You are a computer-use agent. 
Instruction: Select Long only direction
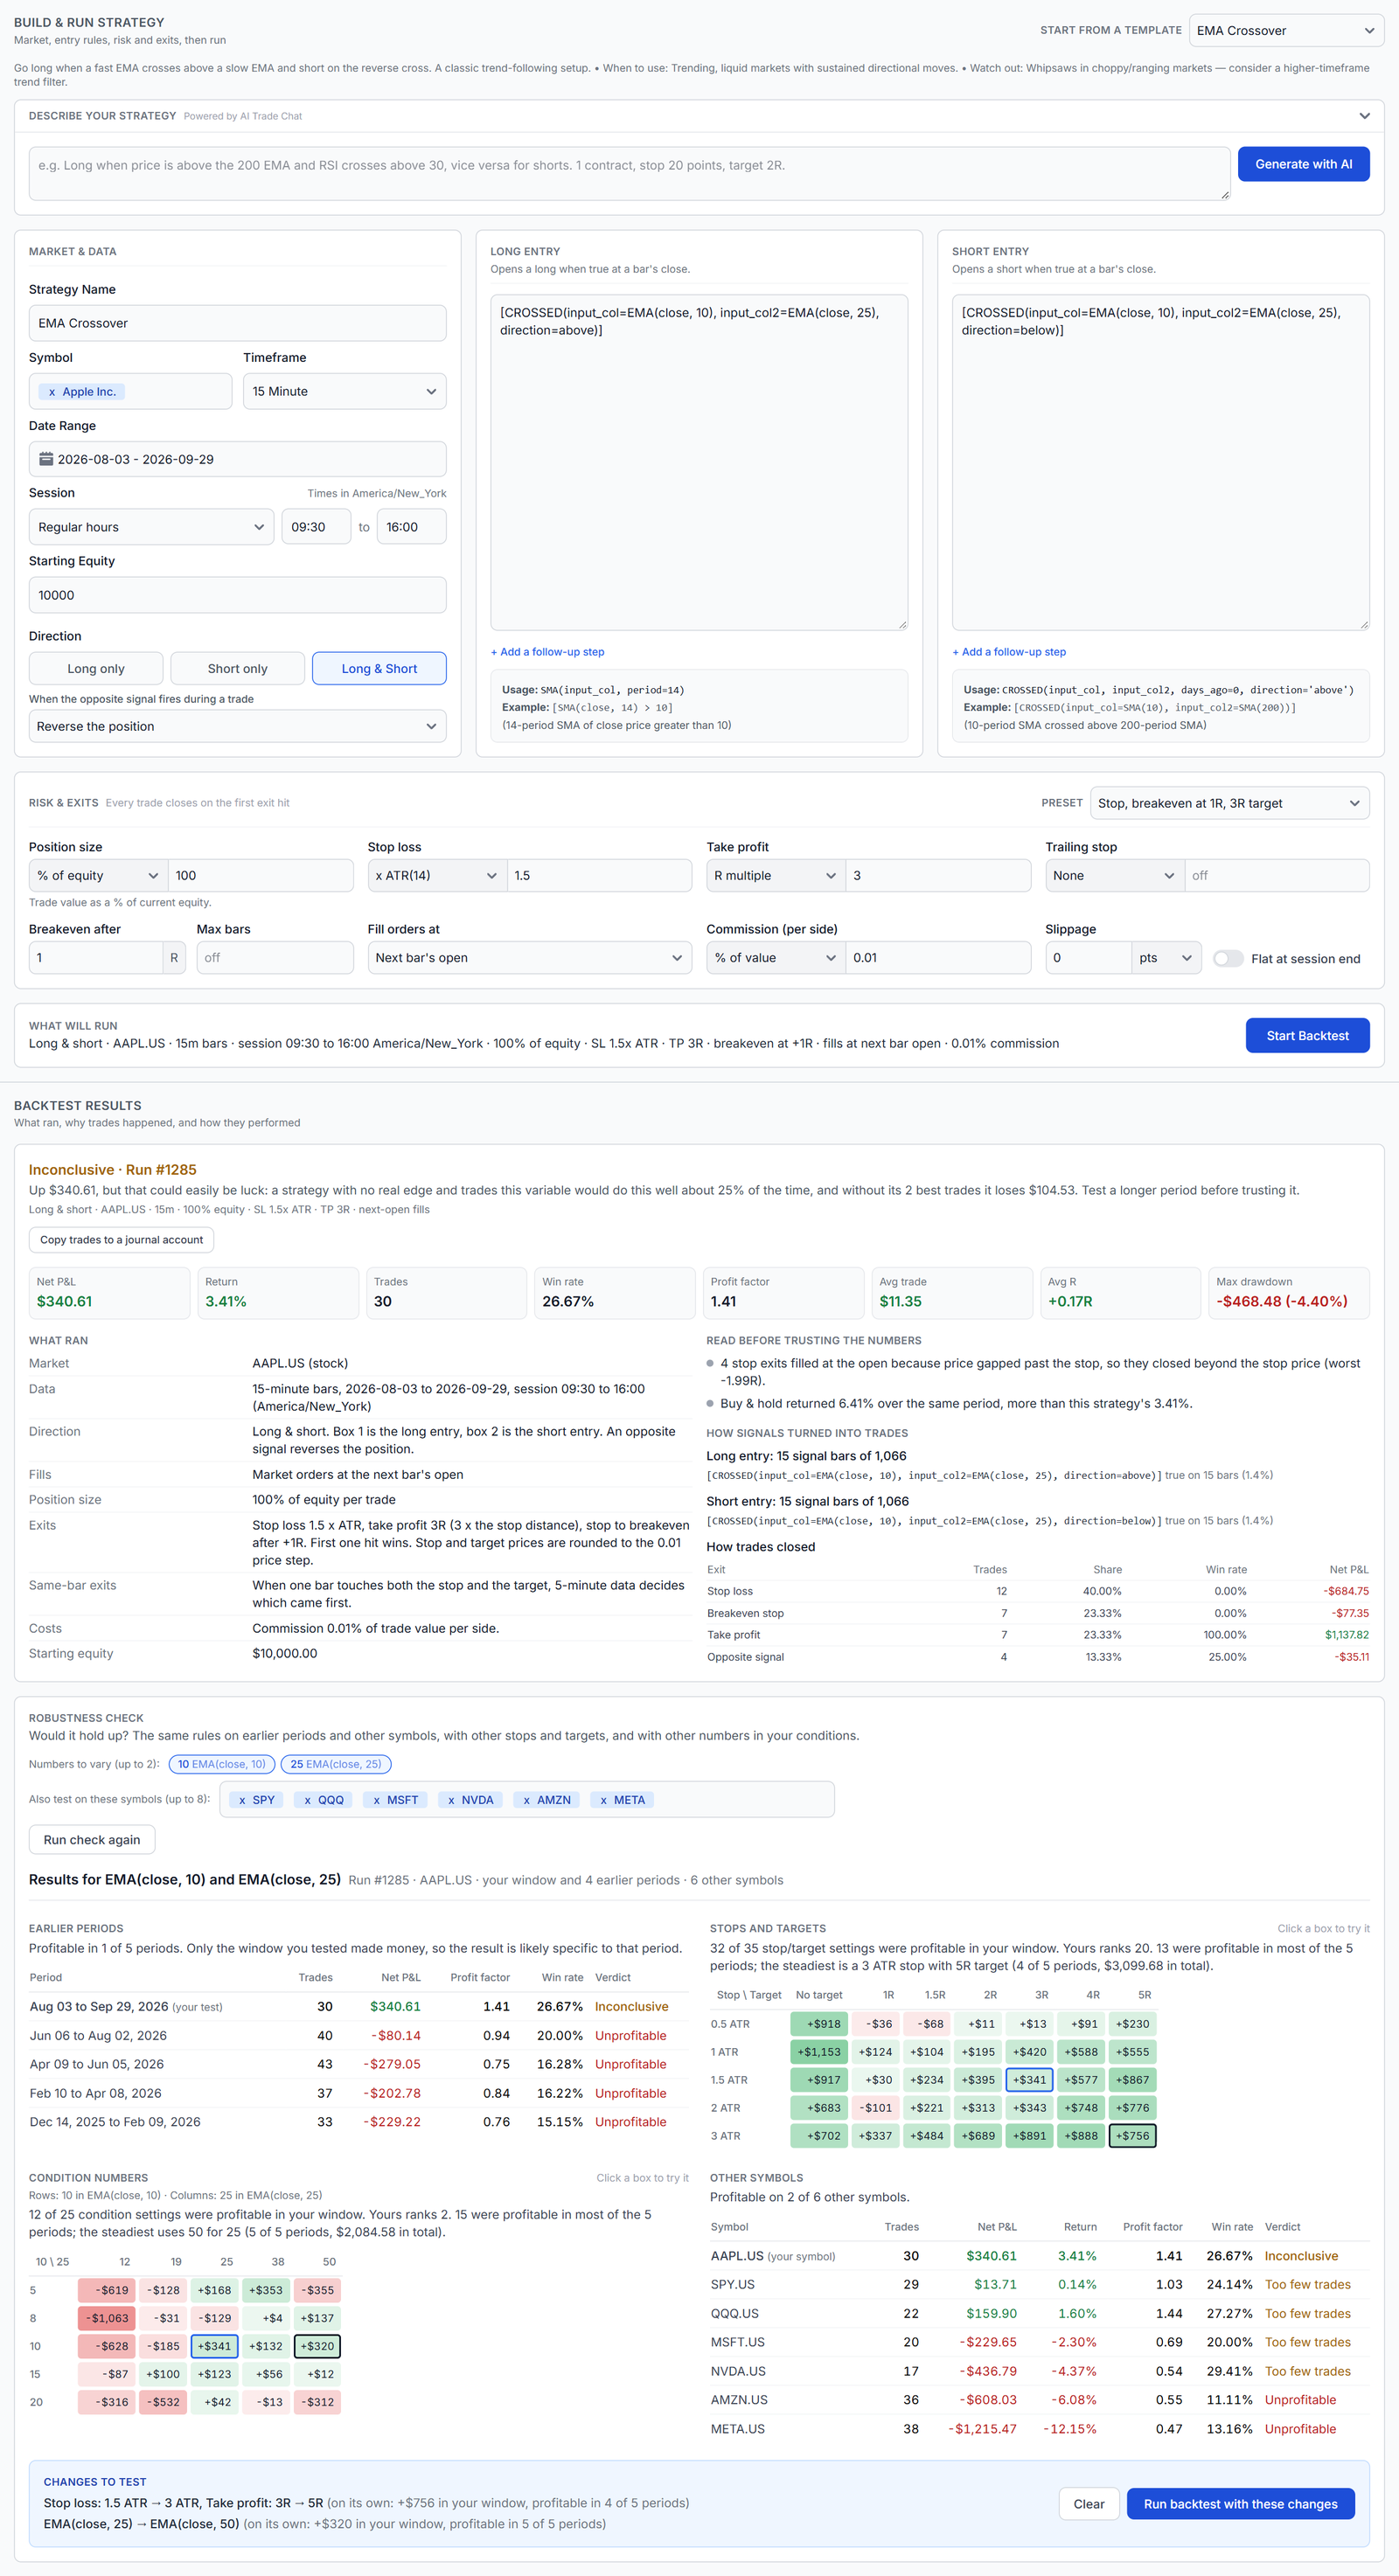point(96,669)
